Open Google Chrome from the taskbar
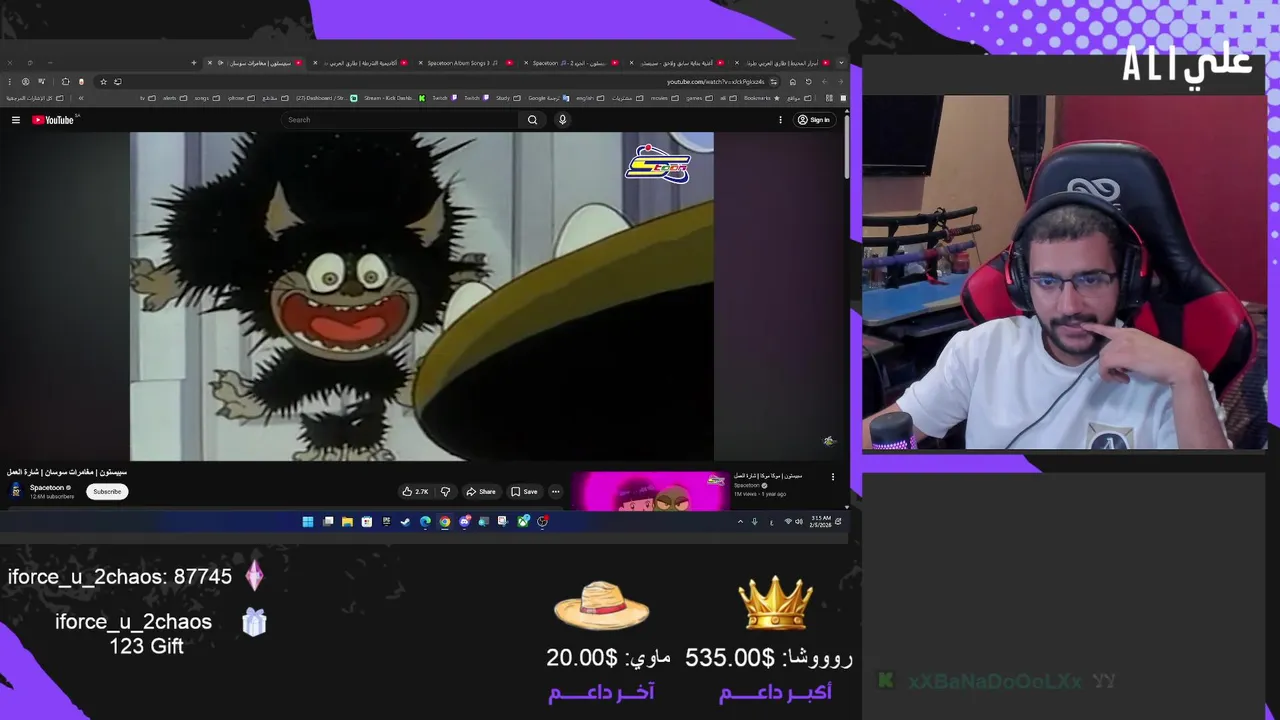The width and height of the screenshot is (1280, 720). pyautogui.click(x=445, y=521)
